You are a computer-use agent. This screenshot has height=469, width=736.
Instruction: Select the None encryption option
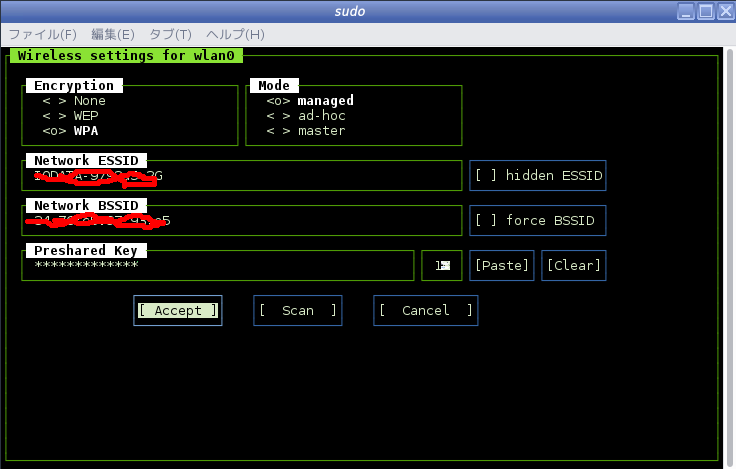click(74, 101)
